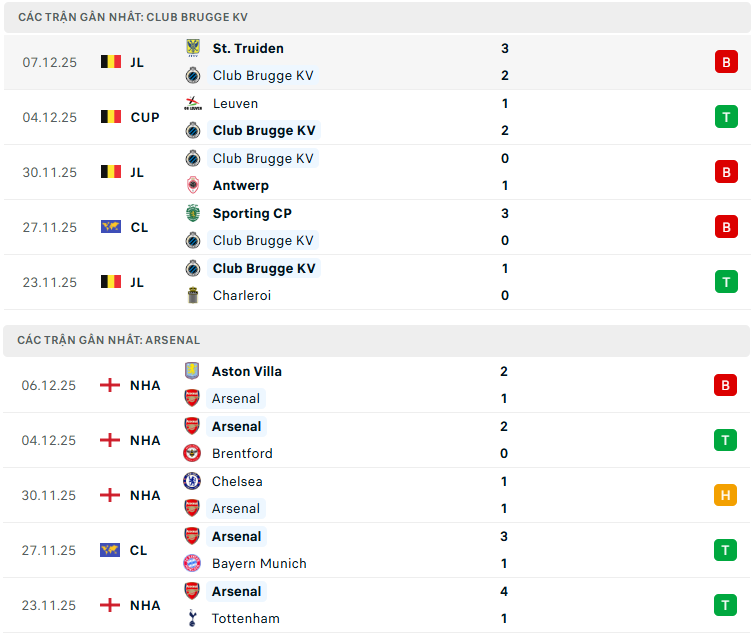Open the Tottenham team link
Viewport: 753px width, 637px height.
click(246, 618)
